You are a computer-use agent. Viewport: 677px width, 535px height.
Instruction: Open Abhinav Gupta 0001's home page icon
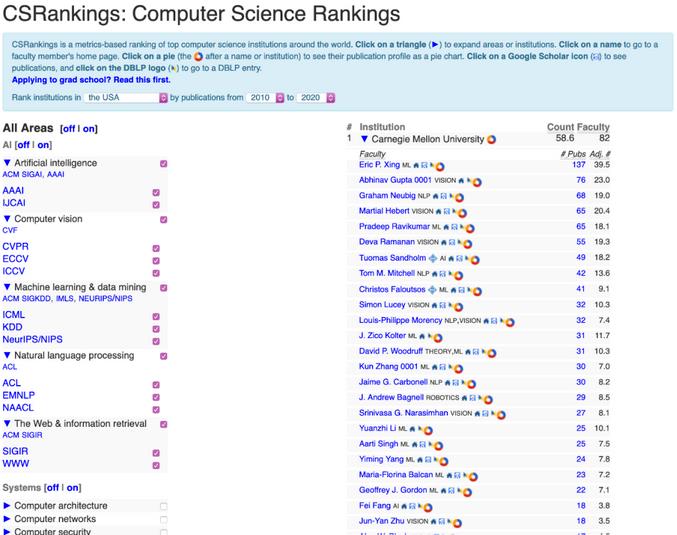461,180
